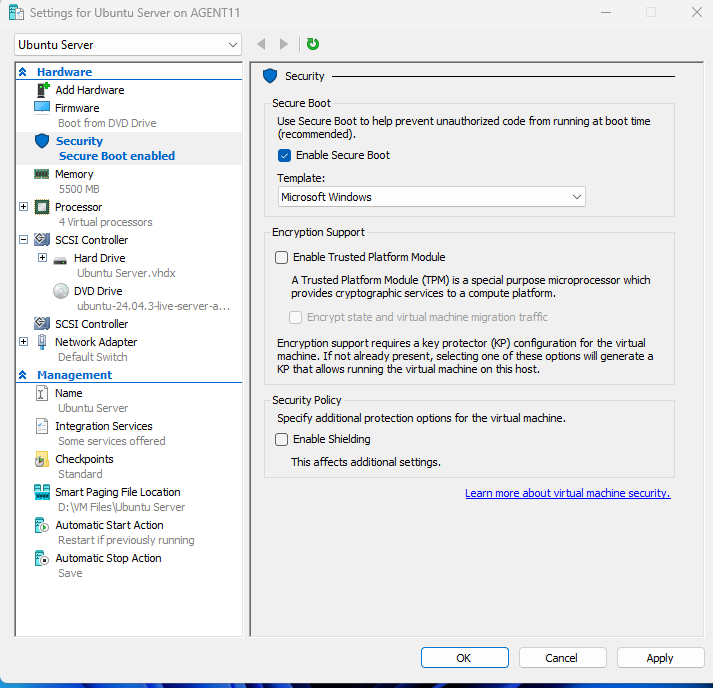Image resolution: width=713 pixels, height=688 pixels.
Task: Select the DVD Drive disc icon
Action: click(x=60, y=291)
